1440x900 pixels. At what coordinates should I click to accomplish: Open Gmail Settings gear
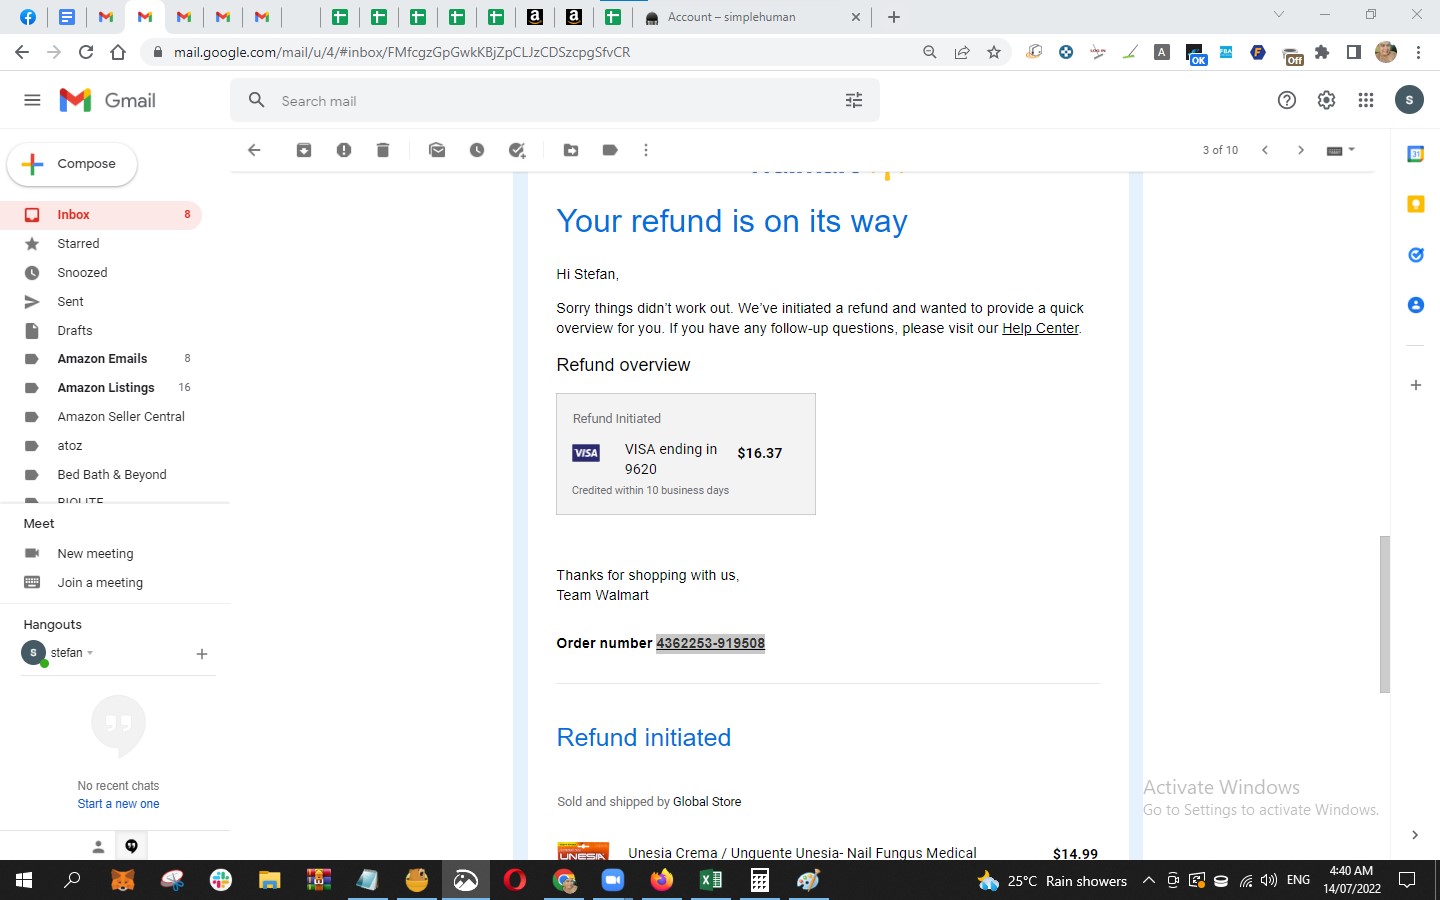click(1326, 100)
